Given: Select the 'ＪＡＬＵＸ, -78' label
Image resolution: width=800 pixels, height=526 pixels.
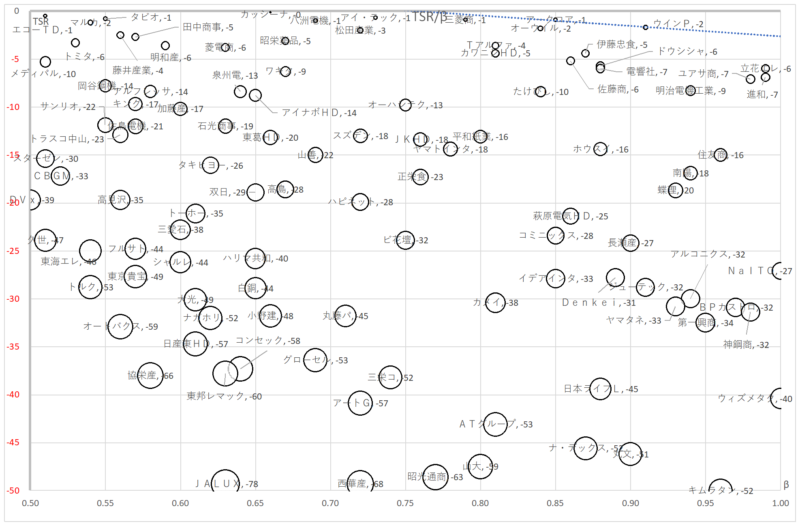Looking at the screenshot, I should pyautogui.click(x=227, y=484).
